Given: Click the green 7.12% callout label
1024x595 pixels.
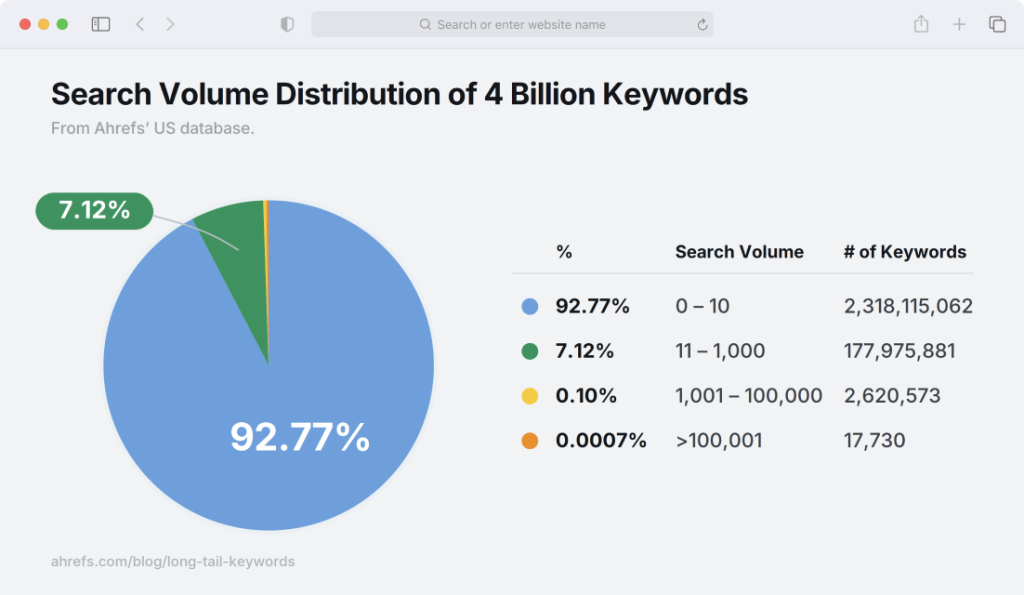Looking at the screenshot, I should (94, 211).
